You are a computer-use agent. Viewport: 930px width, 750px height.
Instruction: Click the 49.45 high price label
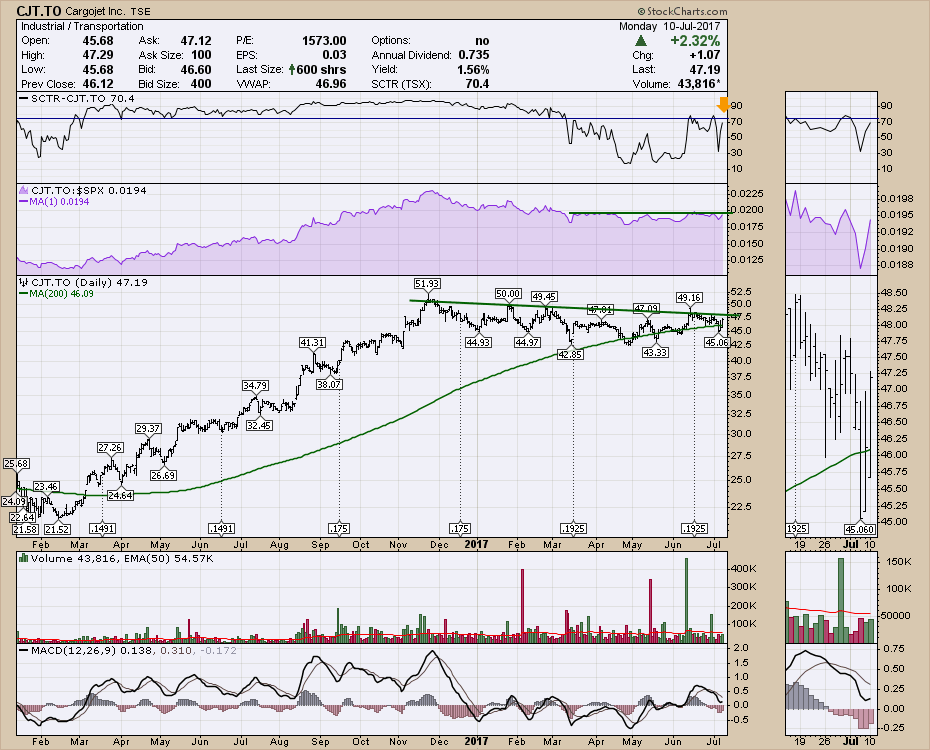pyautogui.click(x=544, y=296)
